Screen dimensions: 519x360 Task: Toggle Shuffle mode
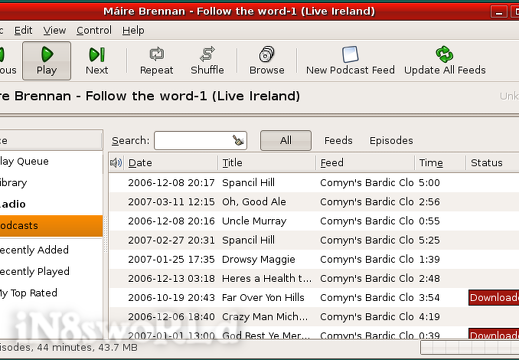coord(207,61)
